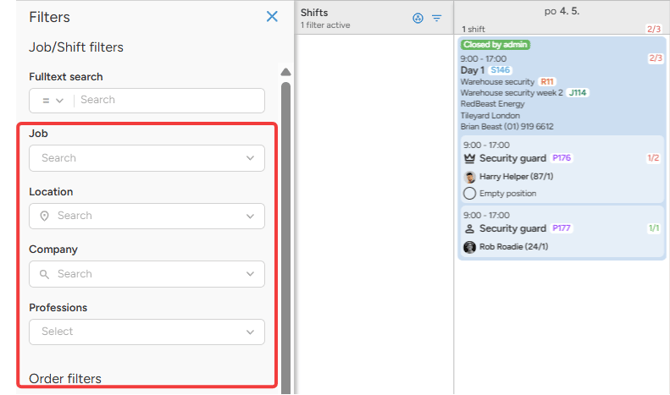Open the Day 1 shift title
This screenshot has width=670, height=395.
pos(472,70)
